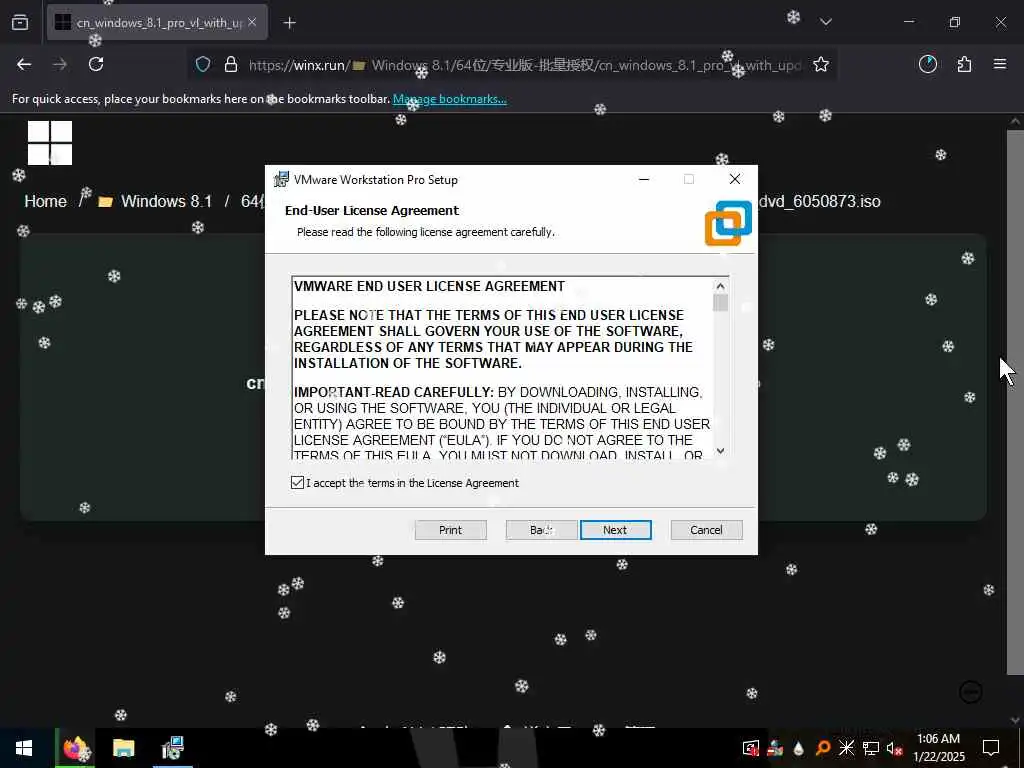The image size is (1024, 768).
Task: Click the 'End-User License Agreement' heading
Action: 372,210
